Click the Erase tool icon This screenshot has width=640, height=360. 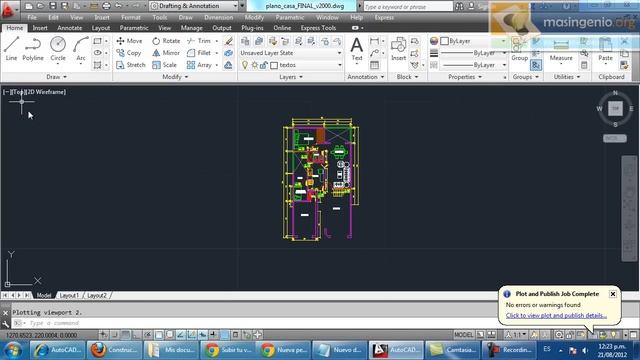pyautogui.click(x=229, y=41)
